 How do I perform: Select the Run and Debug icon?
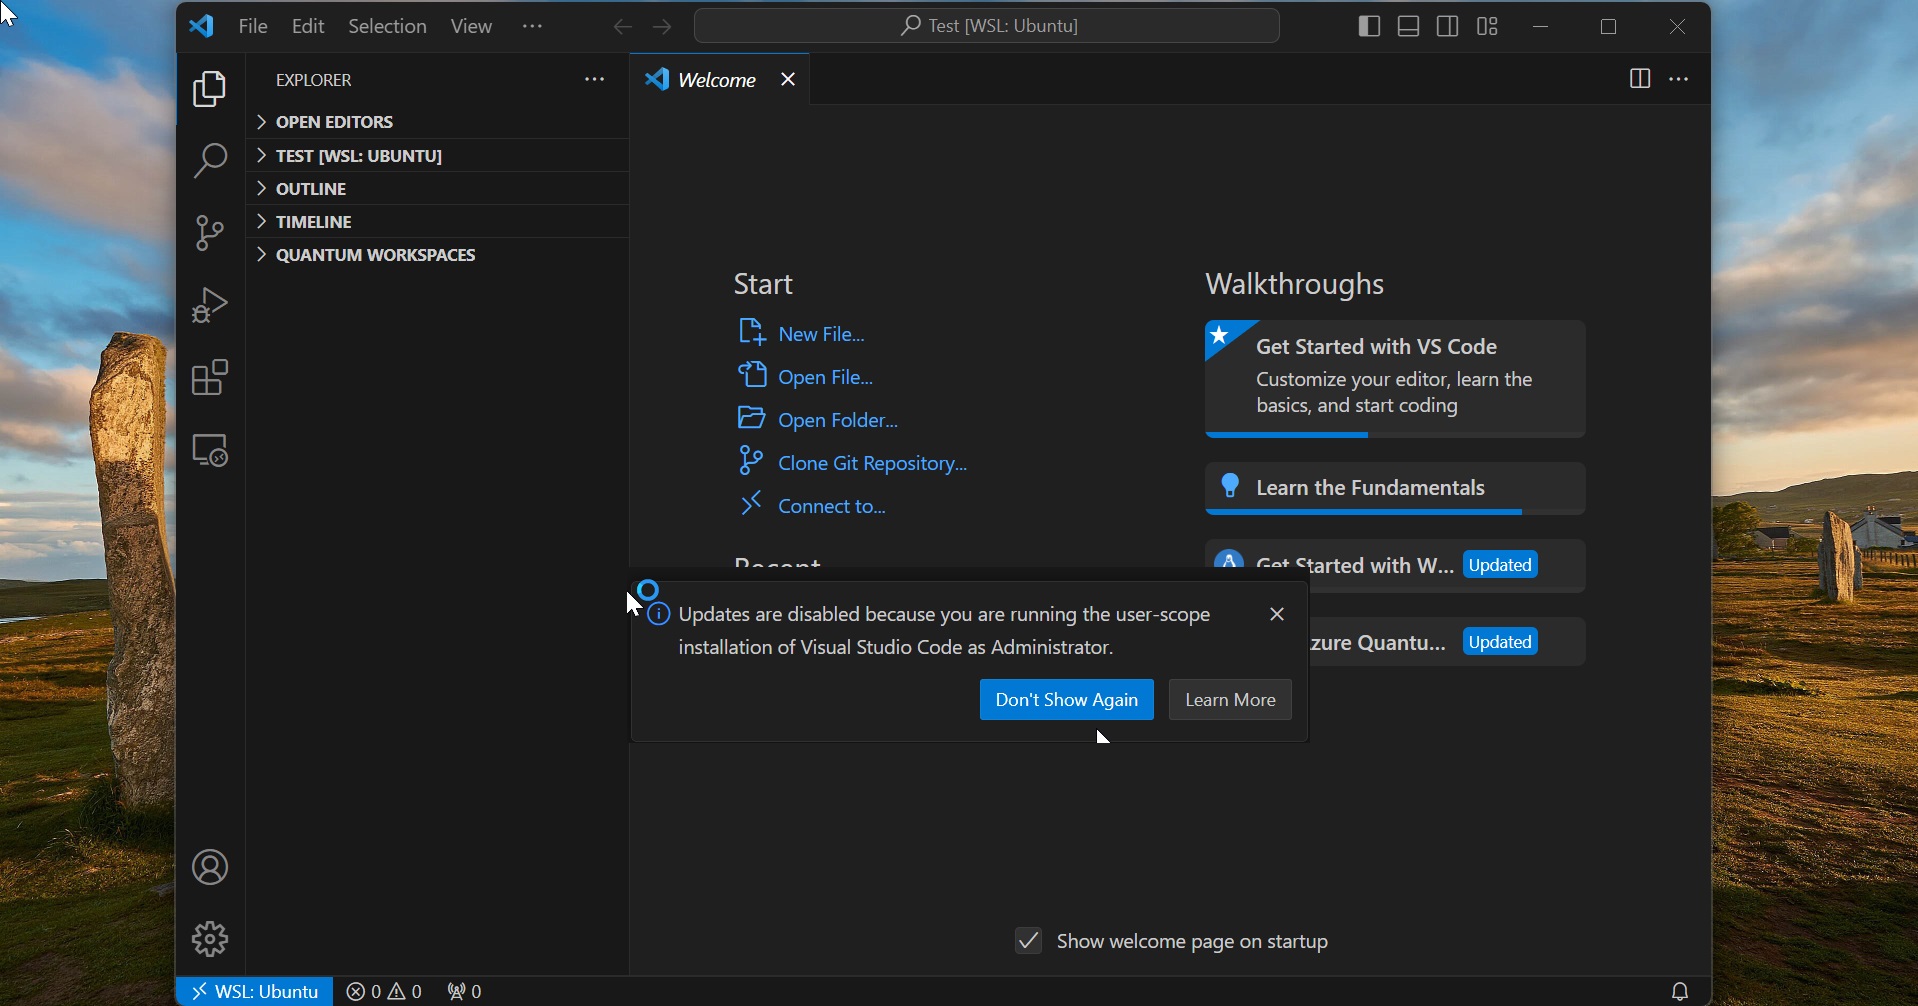(x=209, y=304)
